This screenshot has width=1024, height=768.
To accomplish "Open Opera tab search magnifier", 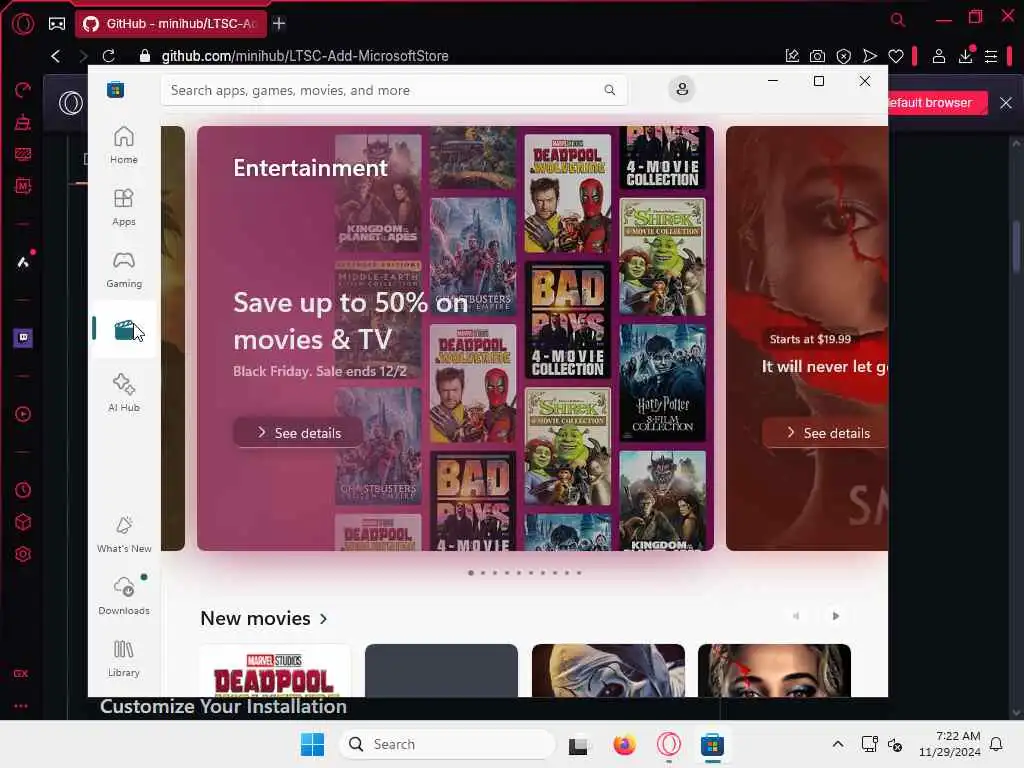I will (898, 20).
